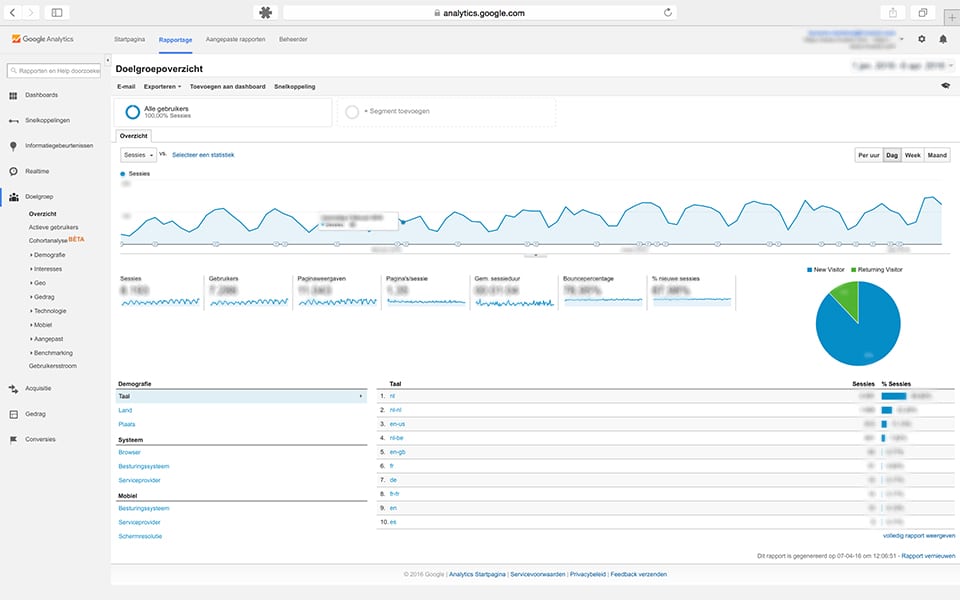Image resolution: width=960 pixels, height=600 pixels.
Task: Switch to the Aangepaste rapporten tab
Action: pyautogui.click(x=235, y=39)
